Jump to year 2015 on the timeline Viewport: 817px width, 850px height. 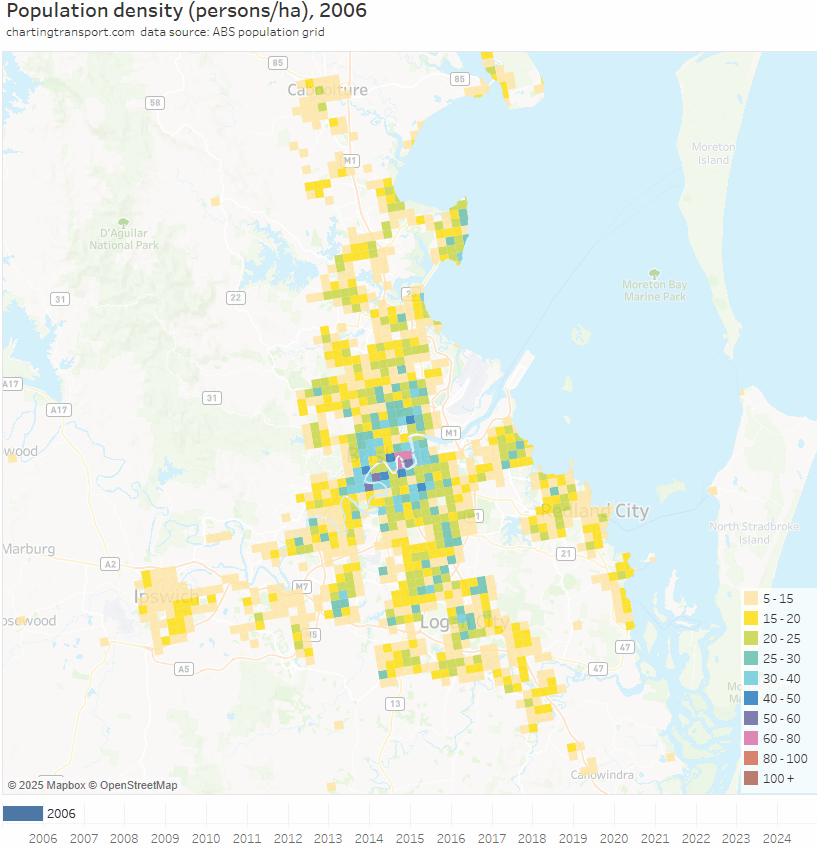(409, 838)
